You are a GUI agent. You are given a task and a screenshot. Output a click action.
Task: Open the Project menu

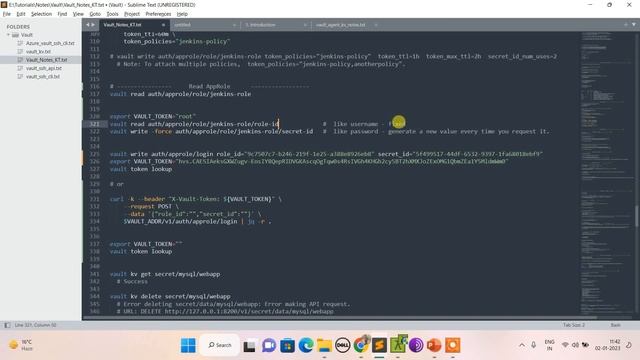pos(132,14)
